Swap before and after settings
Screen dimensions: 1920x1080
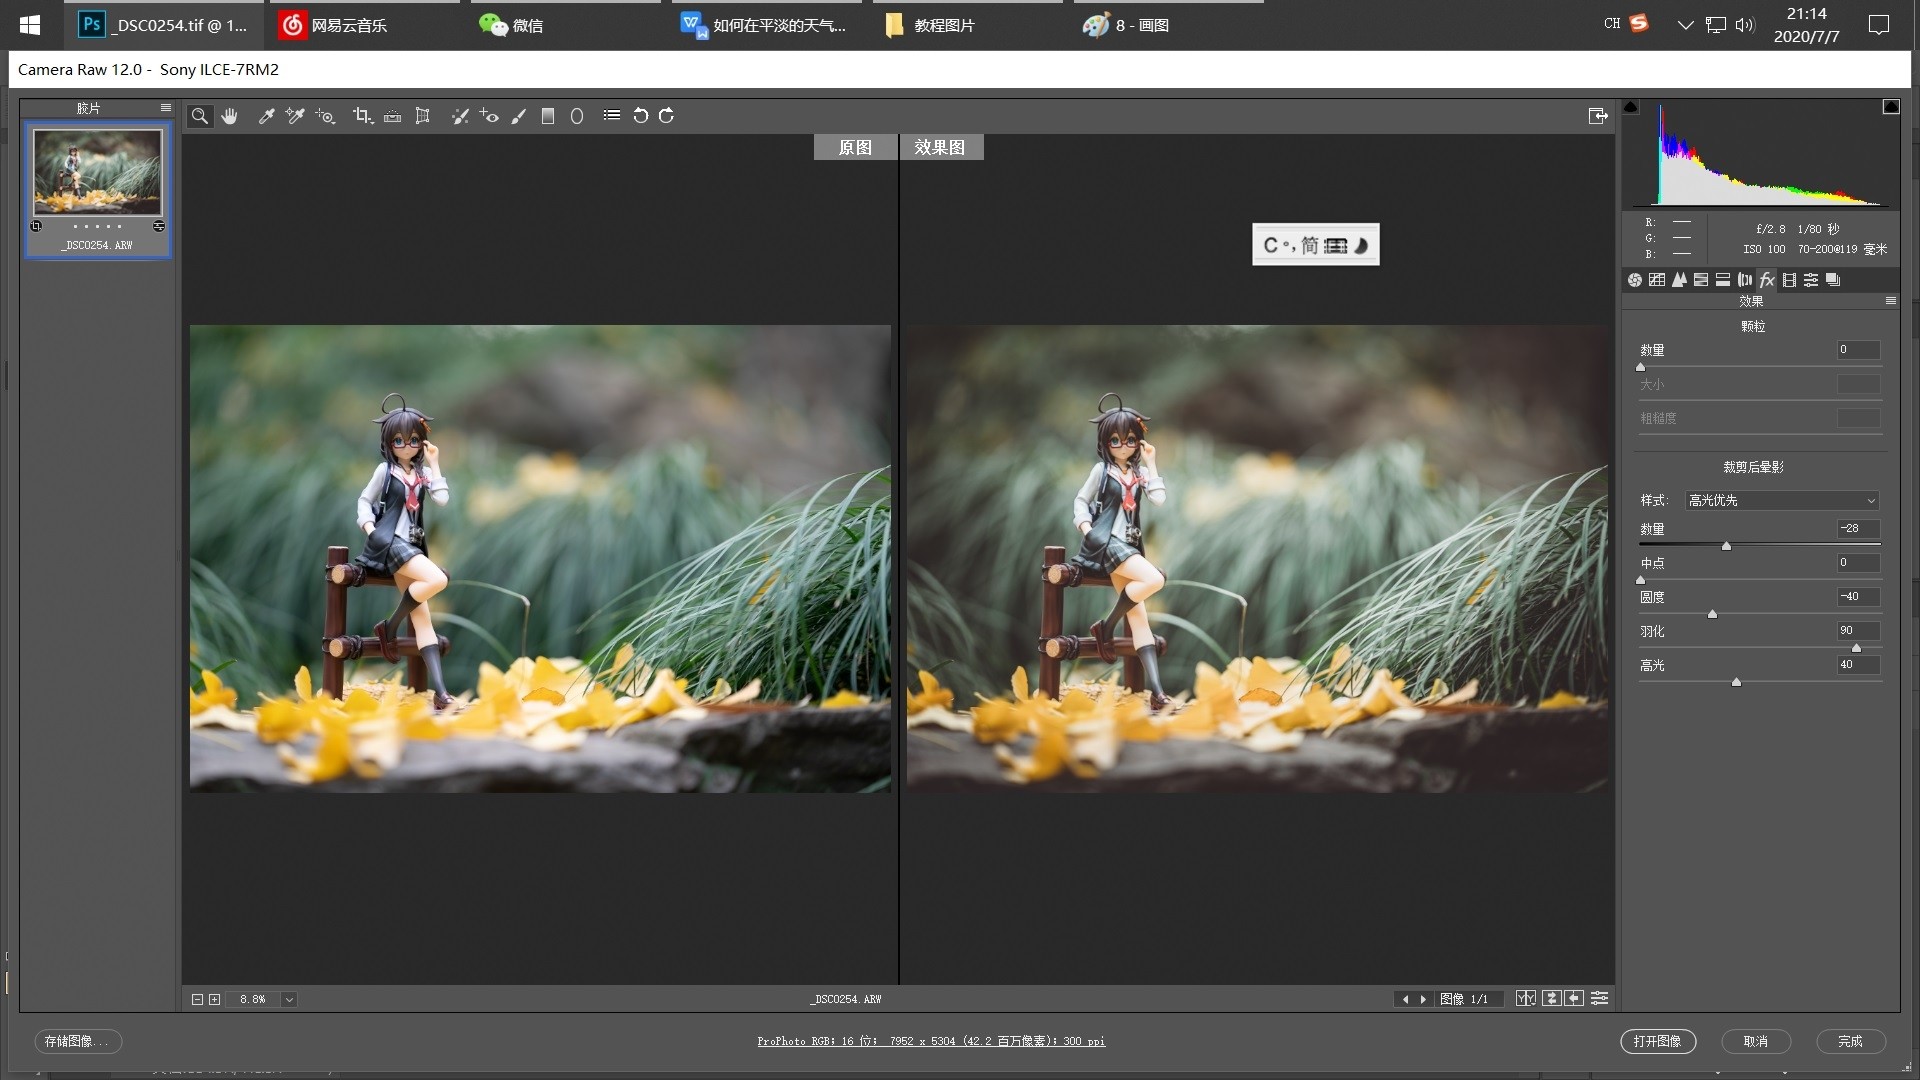[x=1551, y=998]
